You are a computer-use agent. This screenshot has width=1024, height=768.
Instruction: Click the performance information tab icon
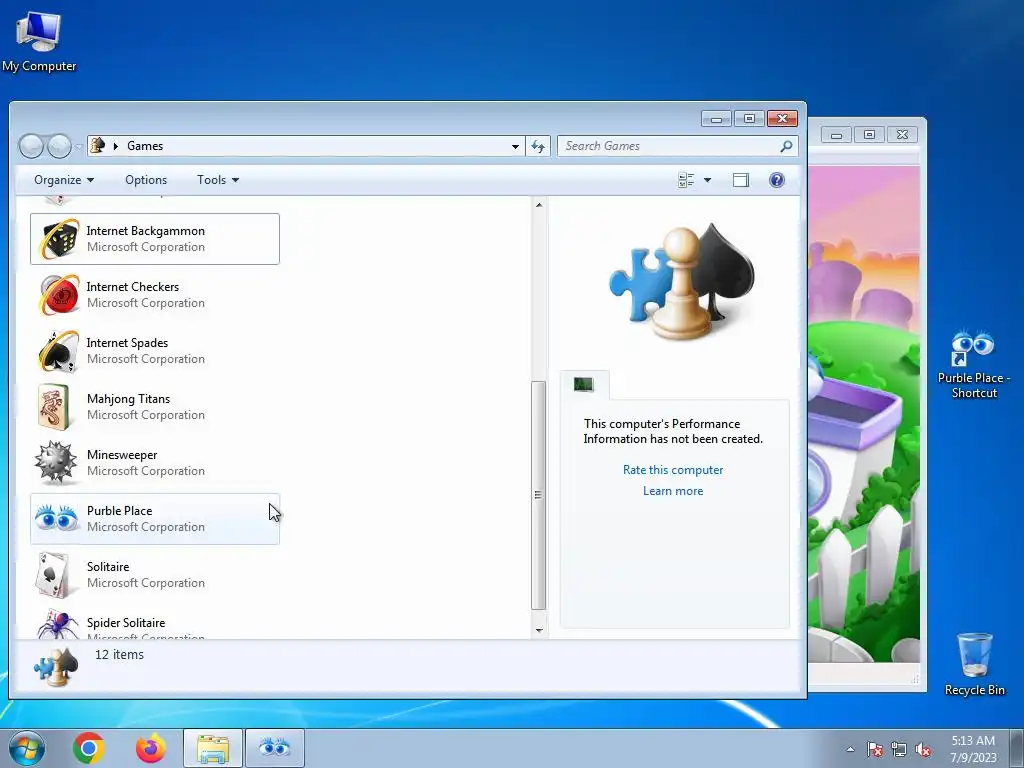[x=584, y=385]
